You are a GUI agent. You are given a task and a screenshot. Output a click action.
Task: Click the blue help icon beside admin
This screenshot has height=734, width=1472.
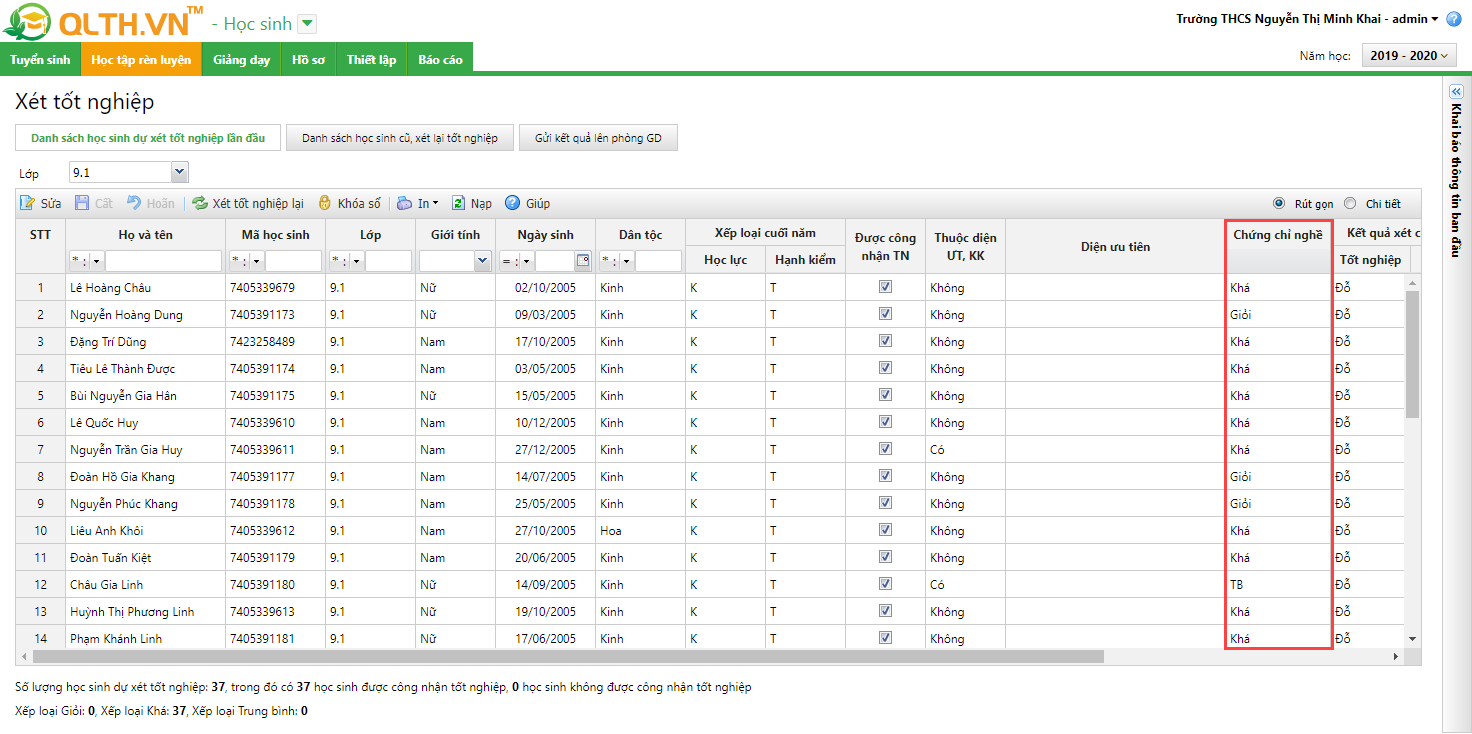point(1454,19)
